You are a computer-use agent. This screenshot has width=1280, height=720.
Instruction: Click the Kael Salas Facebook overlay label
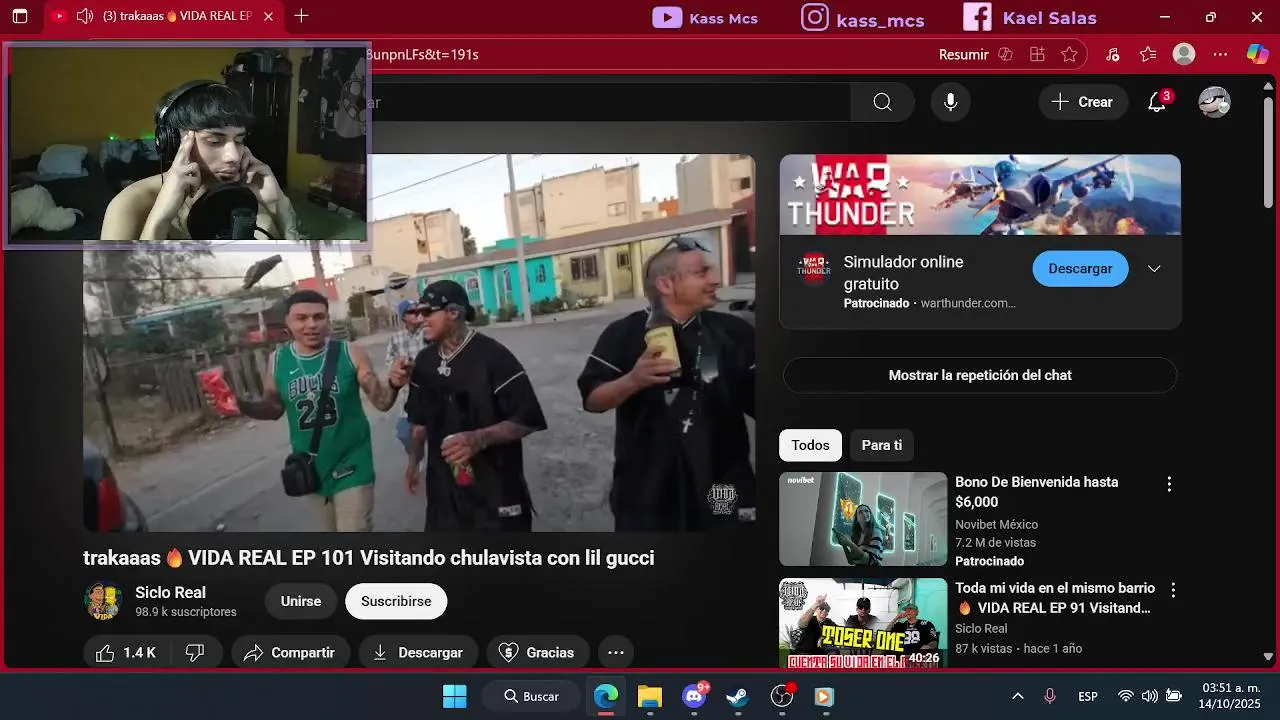click(x=1030, y=18)
